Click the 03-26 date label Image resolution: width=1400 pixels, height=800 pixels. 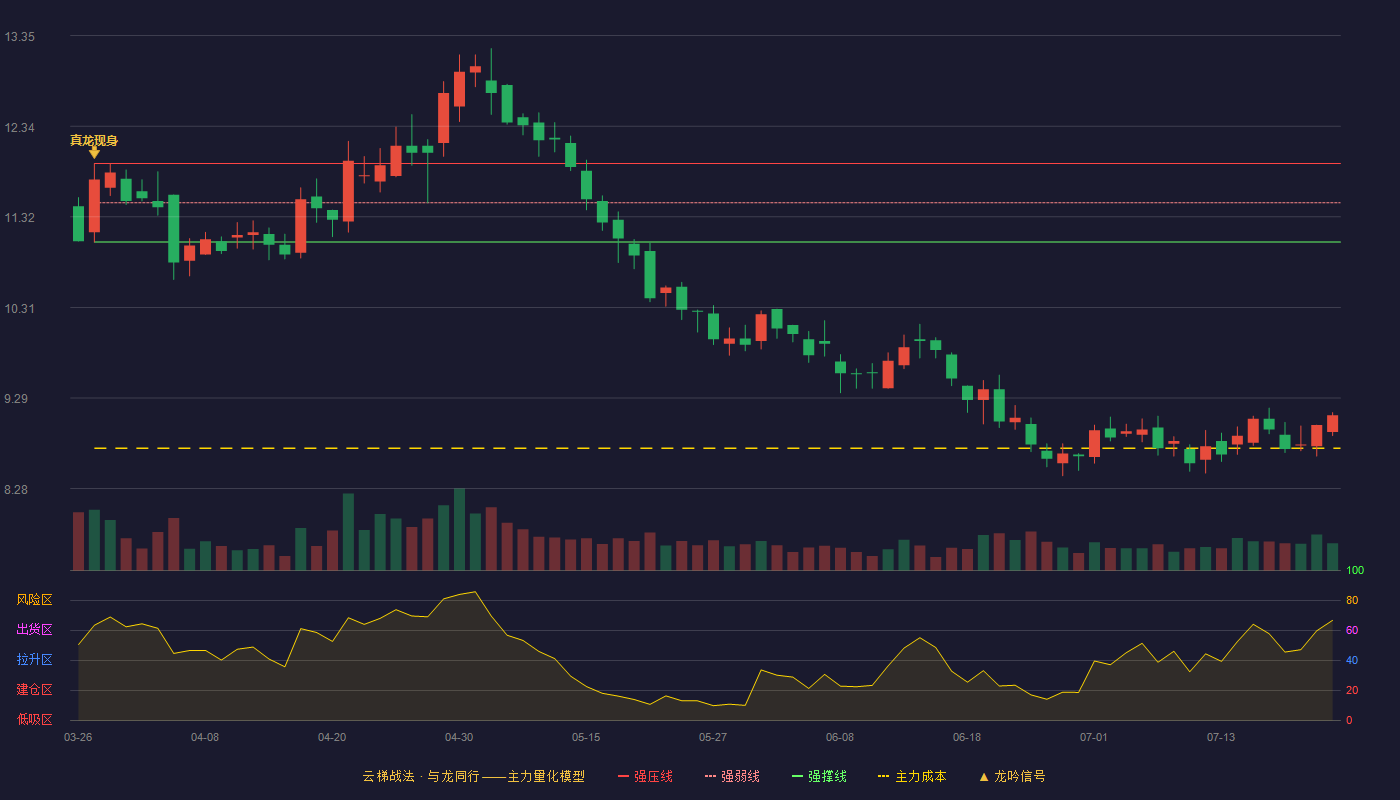78,737
